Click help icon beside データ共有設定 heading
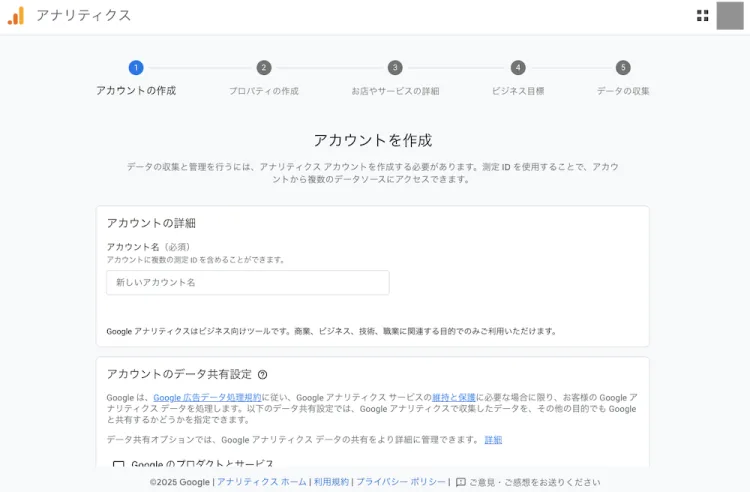Image resolution: width=750 pixels, height=492 pixels. 262,374
